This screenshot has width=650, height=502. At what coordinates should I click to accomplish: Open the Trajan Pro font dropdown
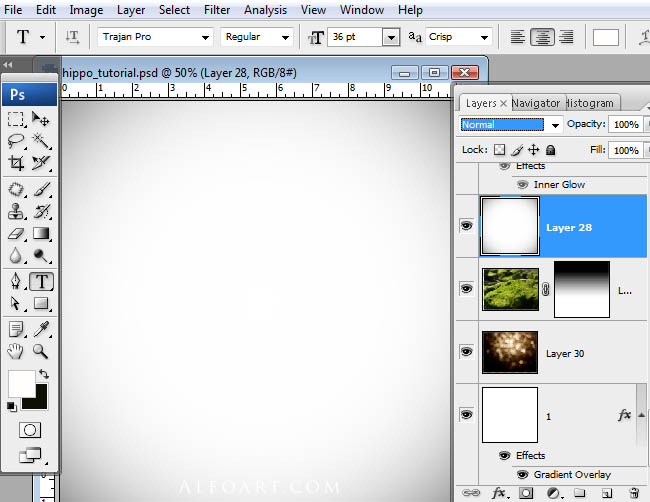(205, 37)
